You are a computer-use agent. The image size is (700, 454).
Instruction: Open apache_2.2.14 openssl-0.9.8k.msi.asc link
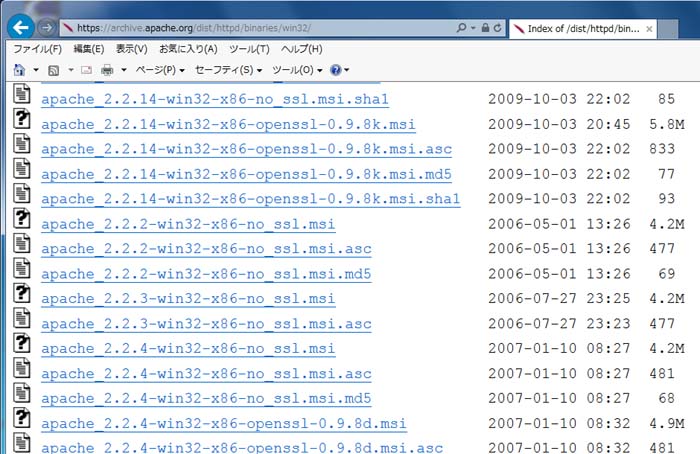click(246, 149)
